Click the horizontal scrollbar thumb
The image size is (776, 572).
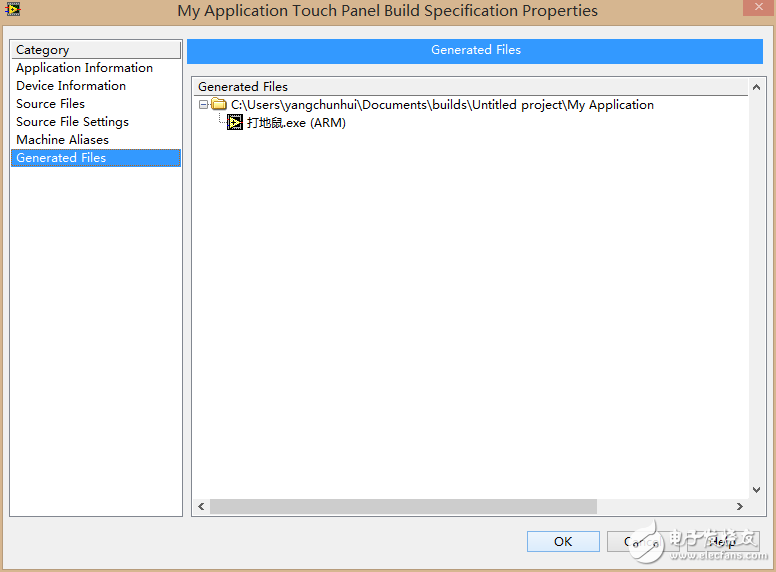click(403, 506)
